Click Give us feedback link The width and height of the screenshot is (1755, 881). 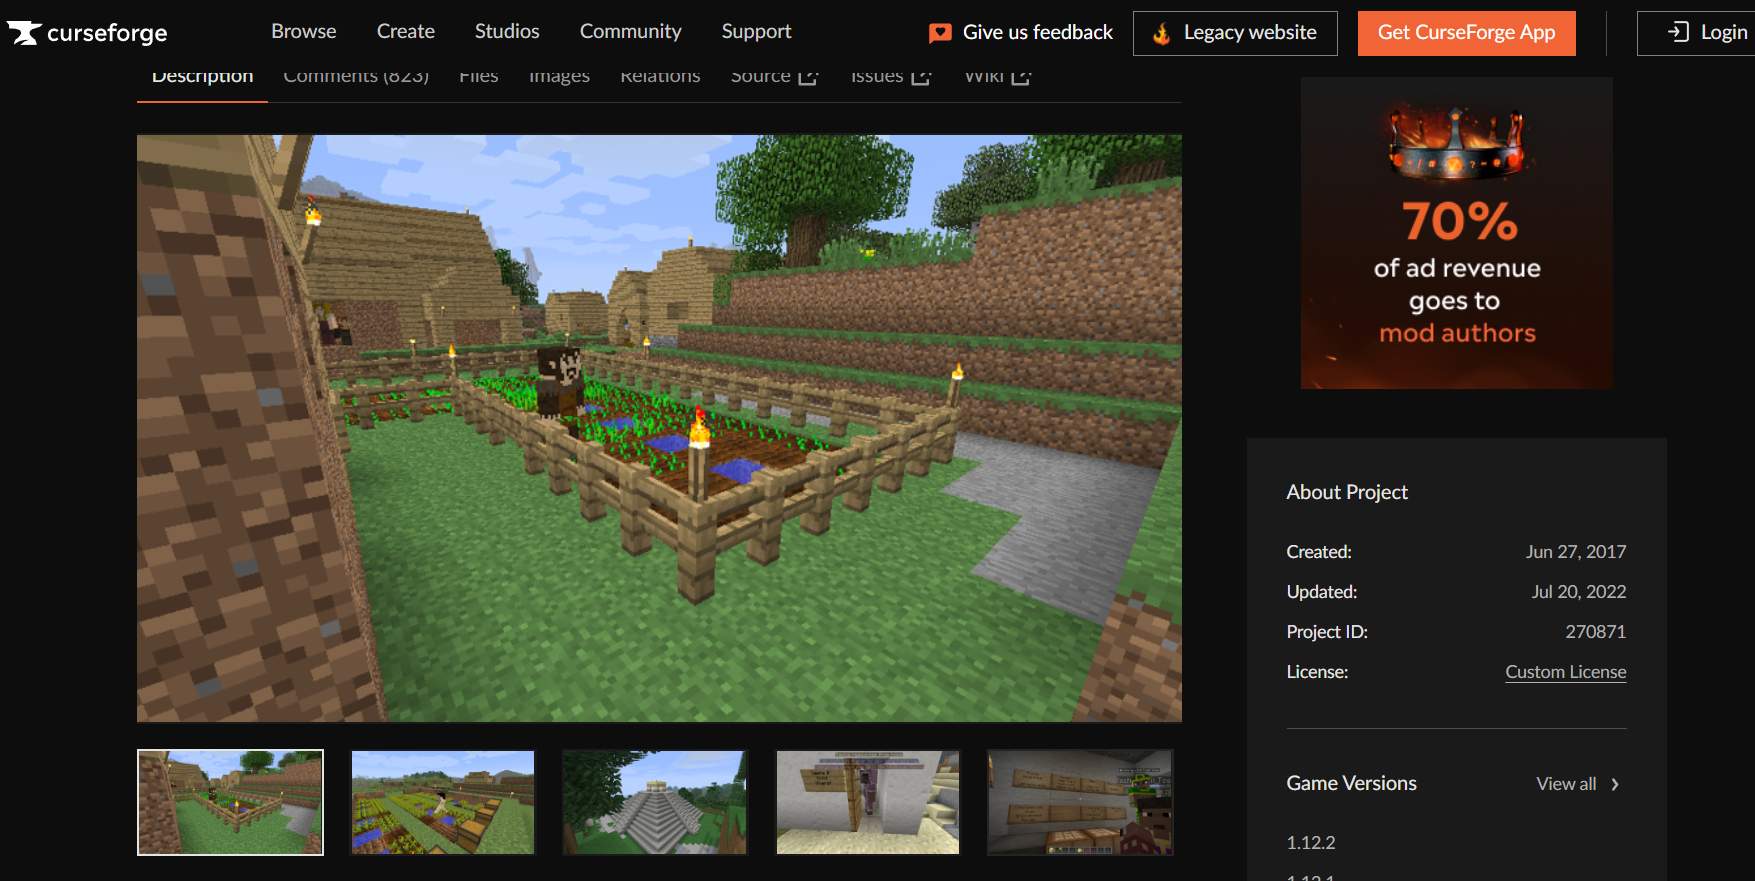click(1020, 32)
